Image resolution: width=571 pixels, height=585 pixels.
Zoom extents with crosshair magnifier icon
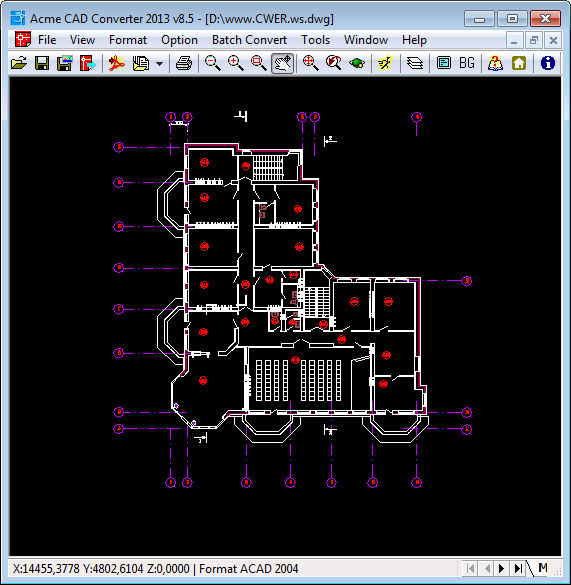tap(311, 63)
